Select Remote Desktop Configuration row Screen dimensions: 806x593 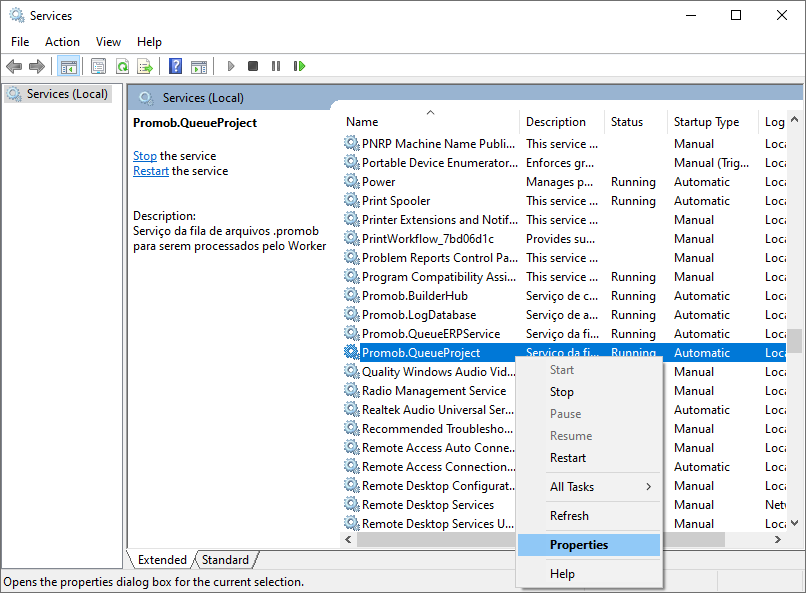pyautogui.click(x=429, y=486)
